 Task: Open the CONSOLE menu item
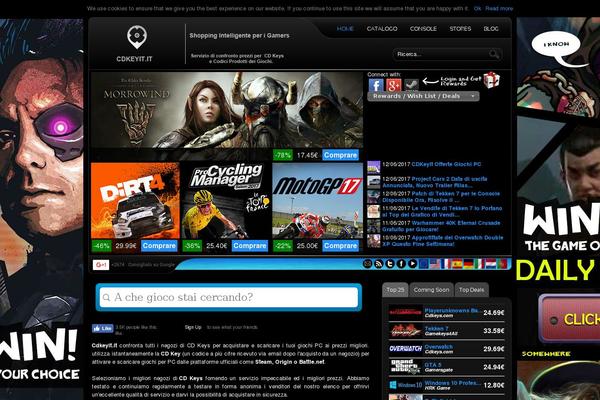point(423,29)
